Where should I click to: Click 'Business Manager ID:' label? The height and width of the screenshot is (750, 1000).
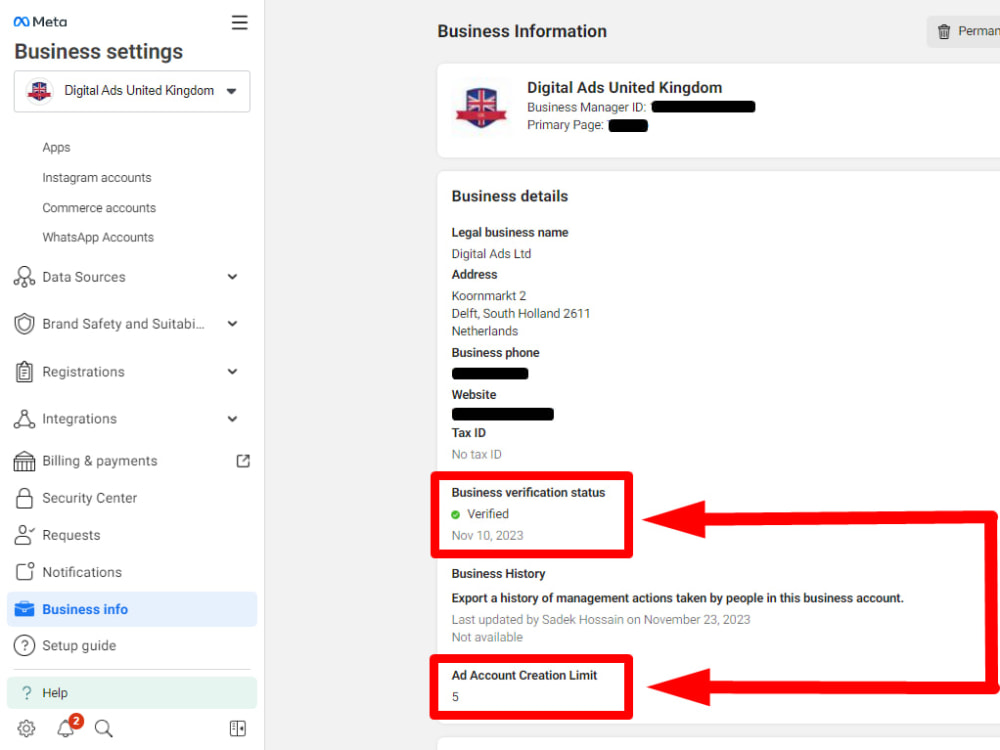(x=586, y=107)
